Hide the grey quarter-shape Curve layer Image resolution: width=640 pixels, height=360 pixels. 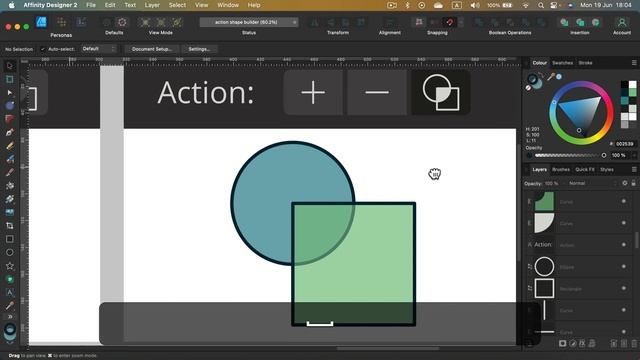tap(624, 223)
